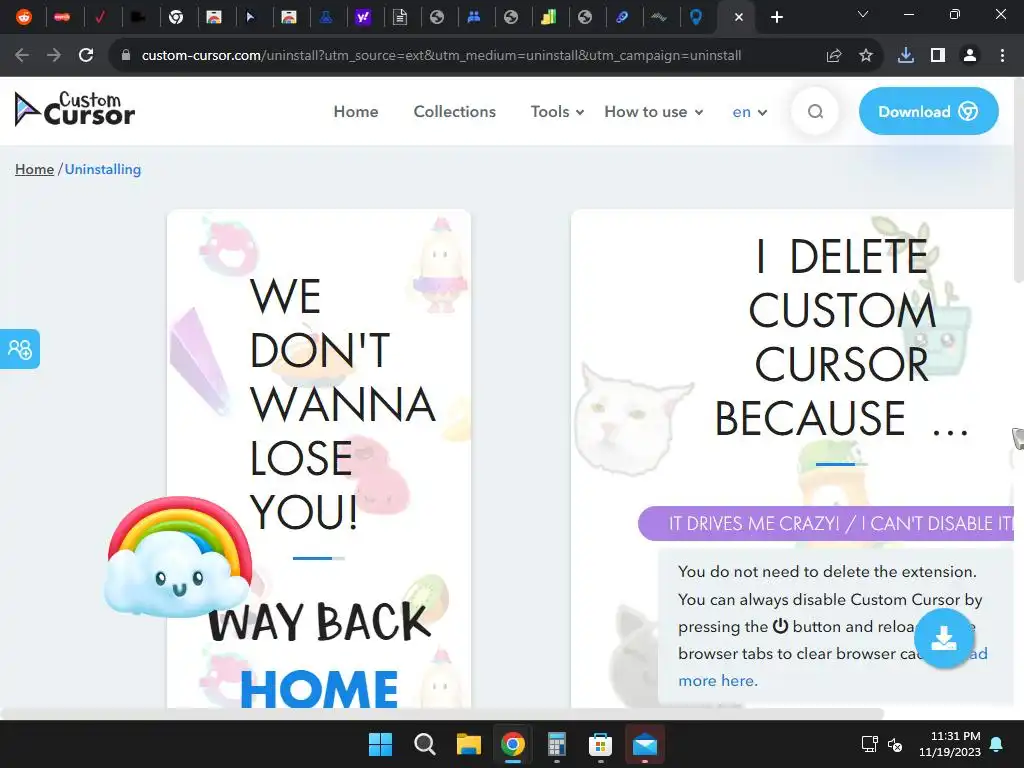Open a new browser tab
This screenshot has height=768, width=1024.
point(776,17)
